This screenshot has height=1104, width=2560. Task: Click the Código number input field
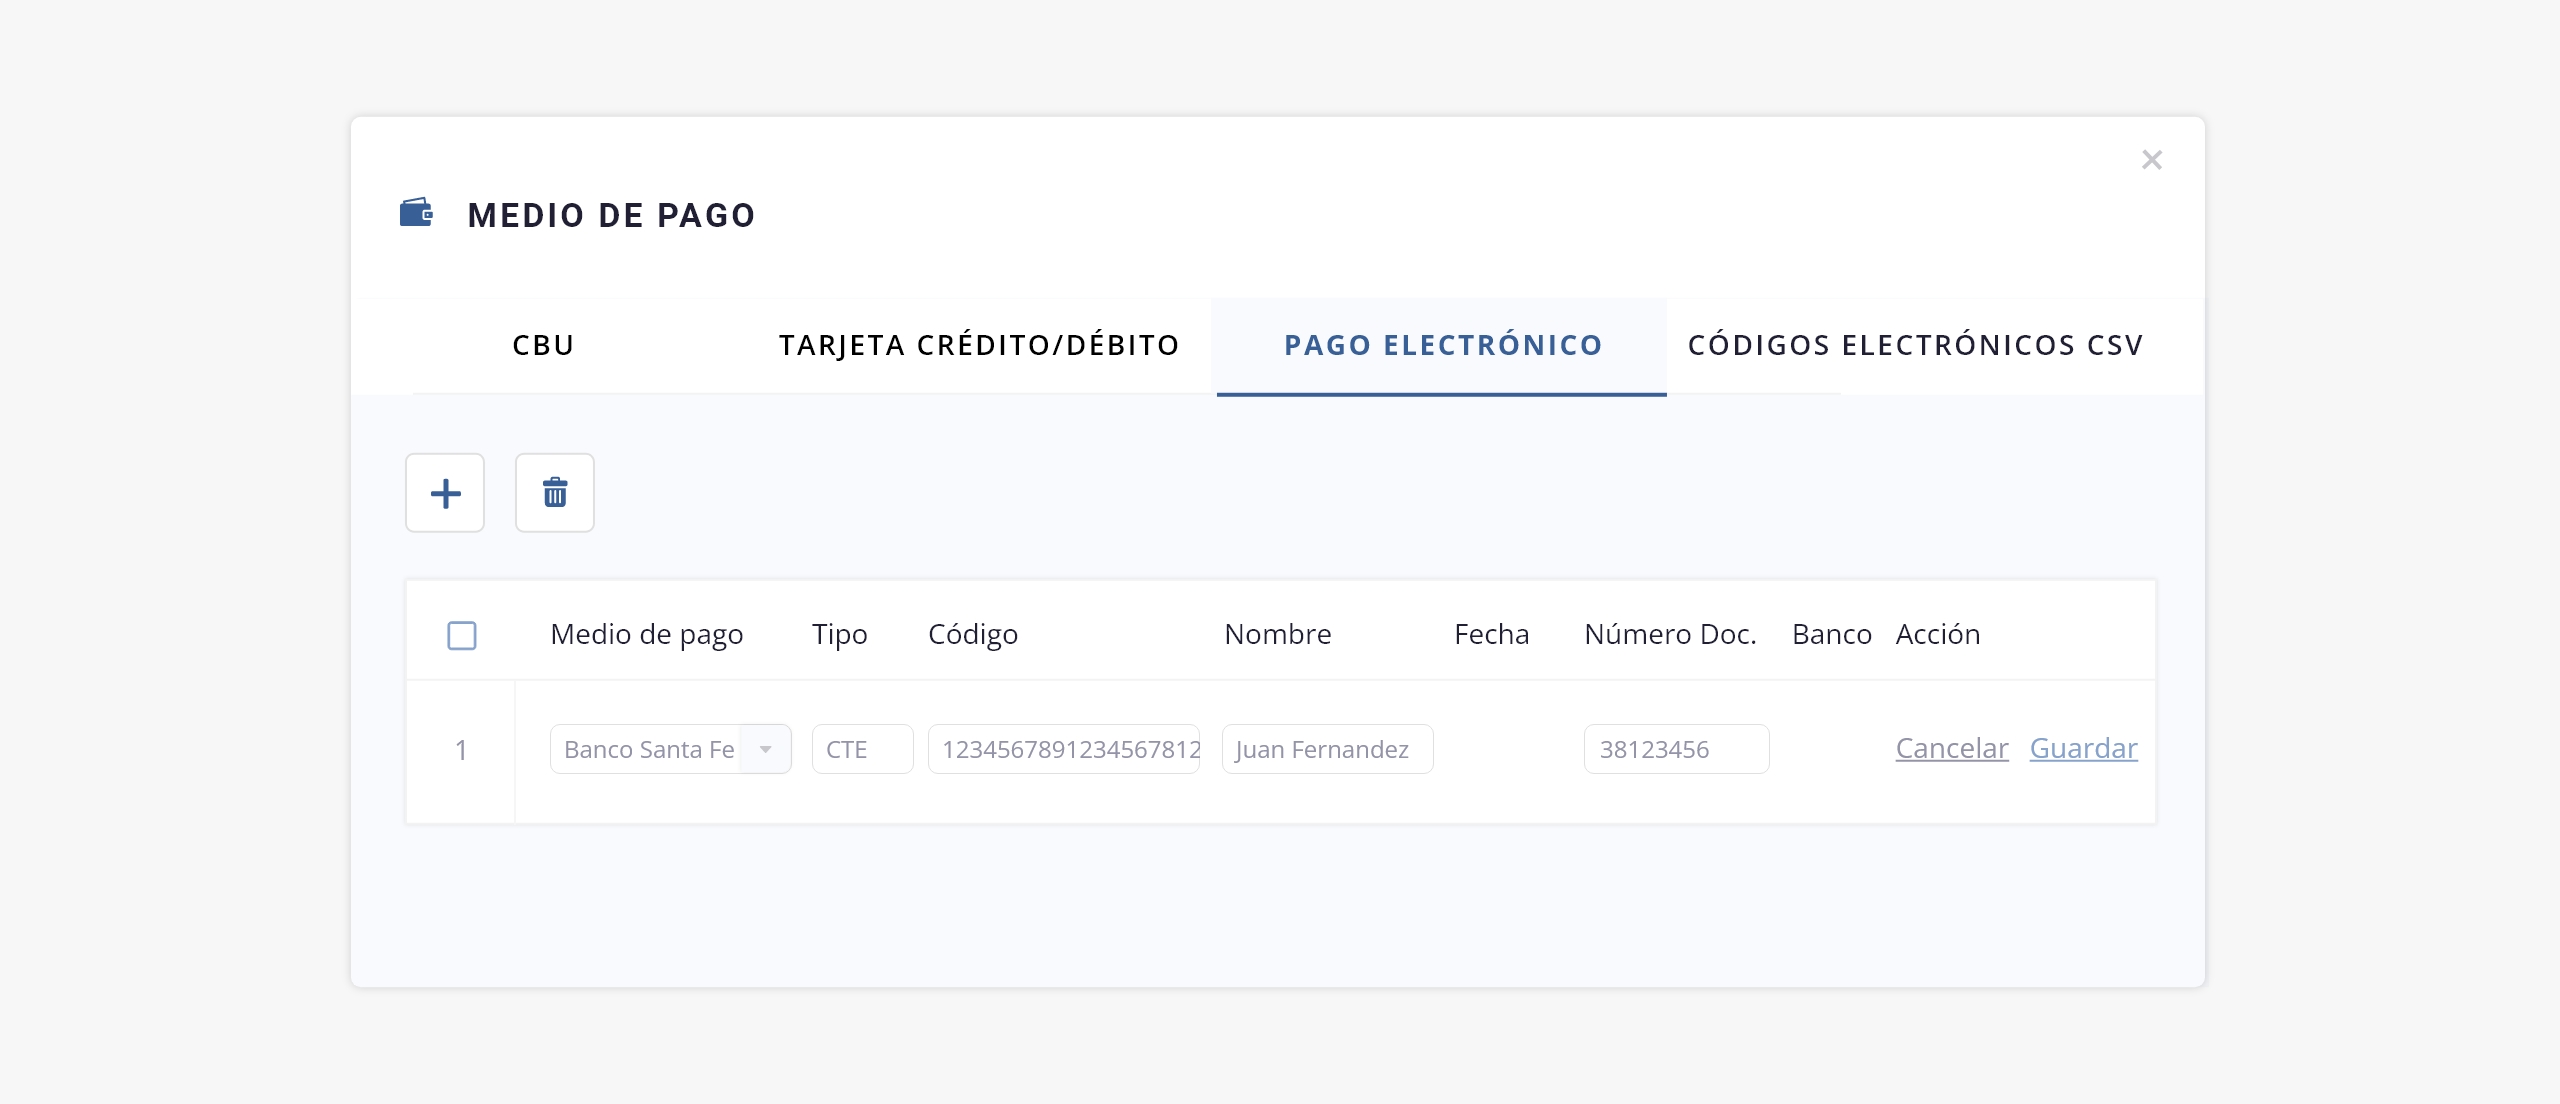point(1064,749)
